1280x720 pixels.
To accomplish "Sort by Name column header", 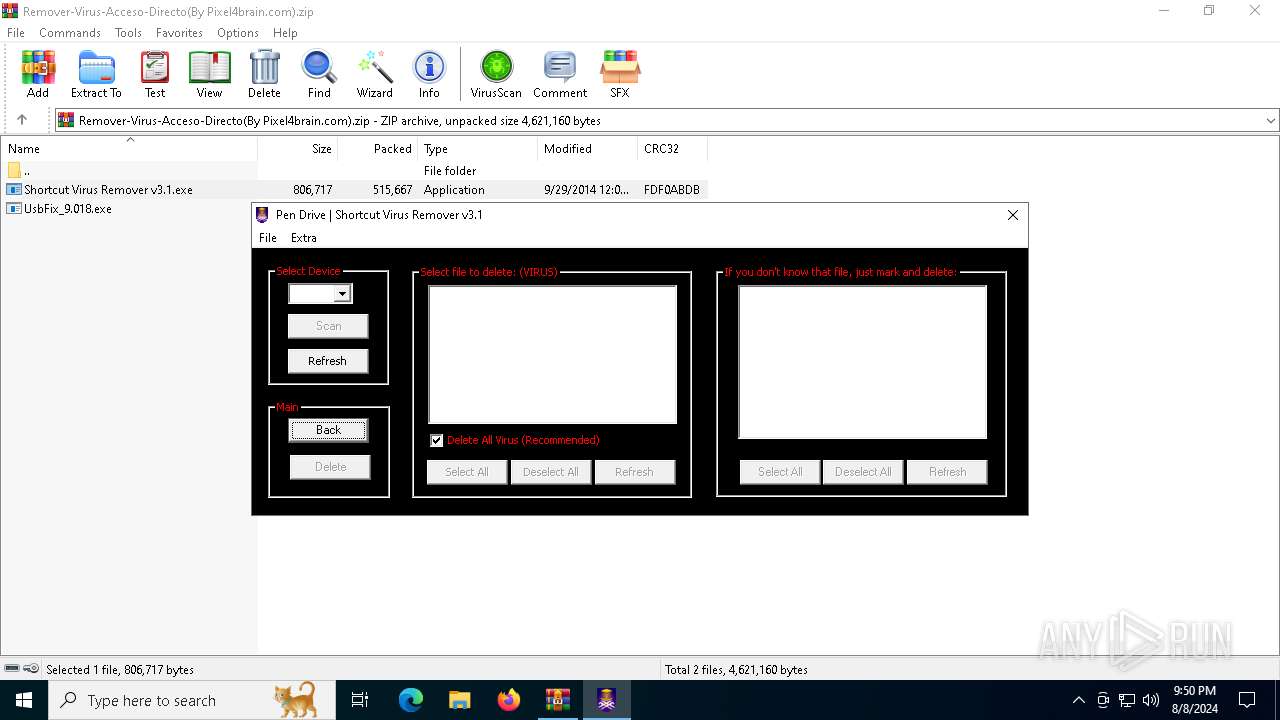I will tap(130, 149).
